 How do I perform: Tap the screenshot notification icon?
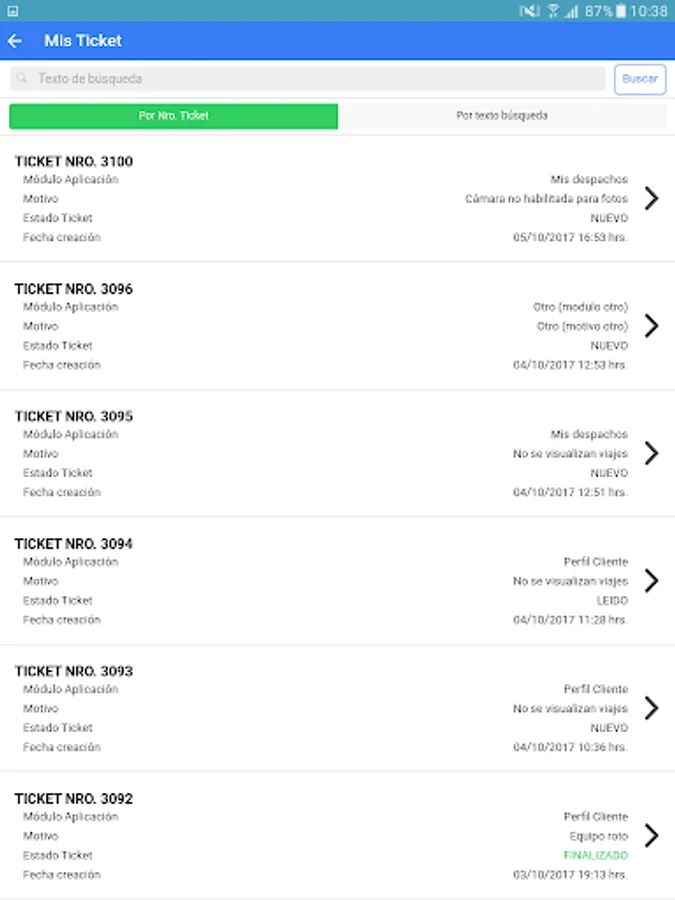tap(12, 11)
